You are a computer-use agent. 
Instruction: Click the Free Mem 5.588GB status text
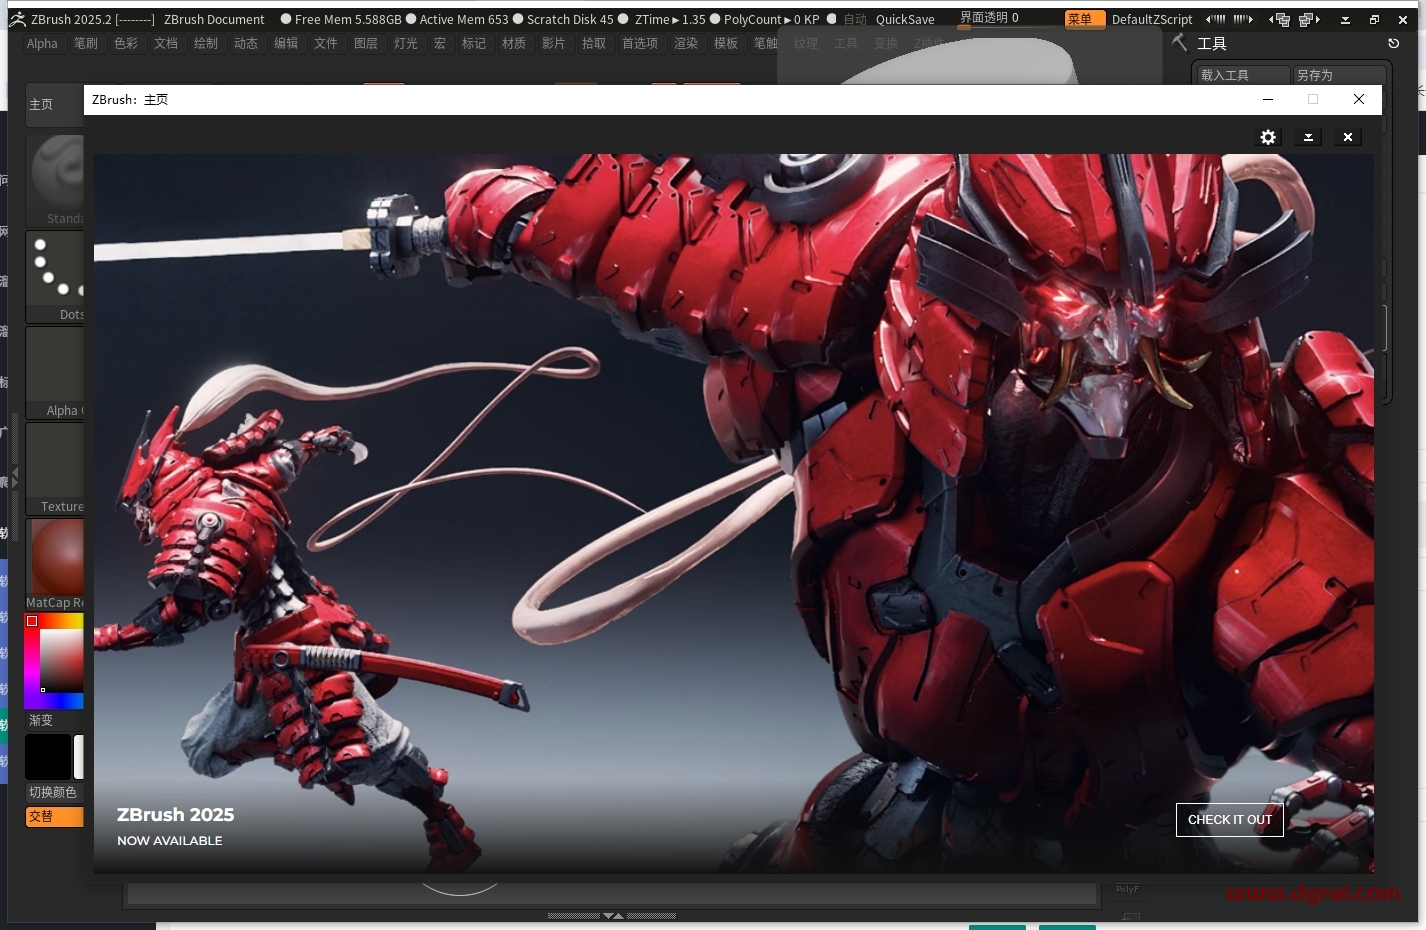tap(348, 19)
